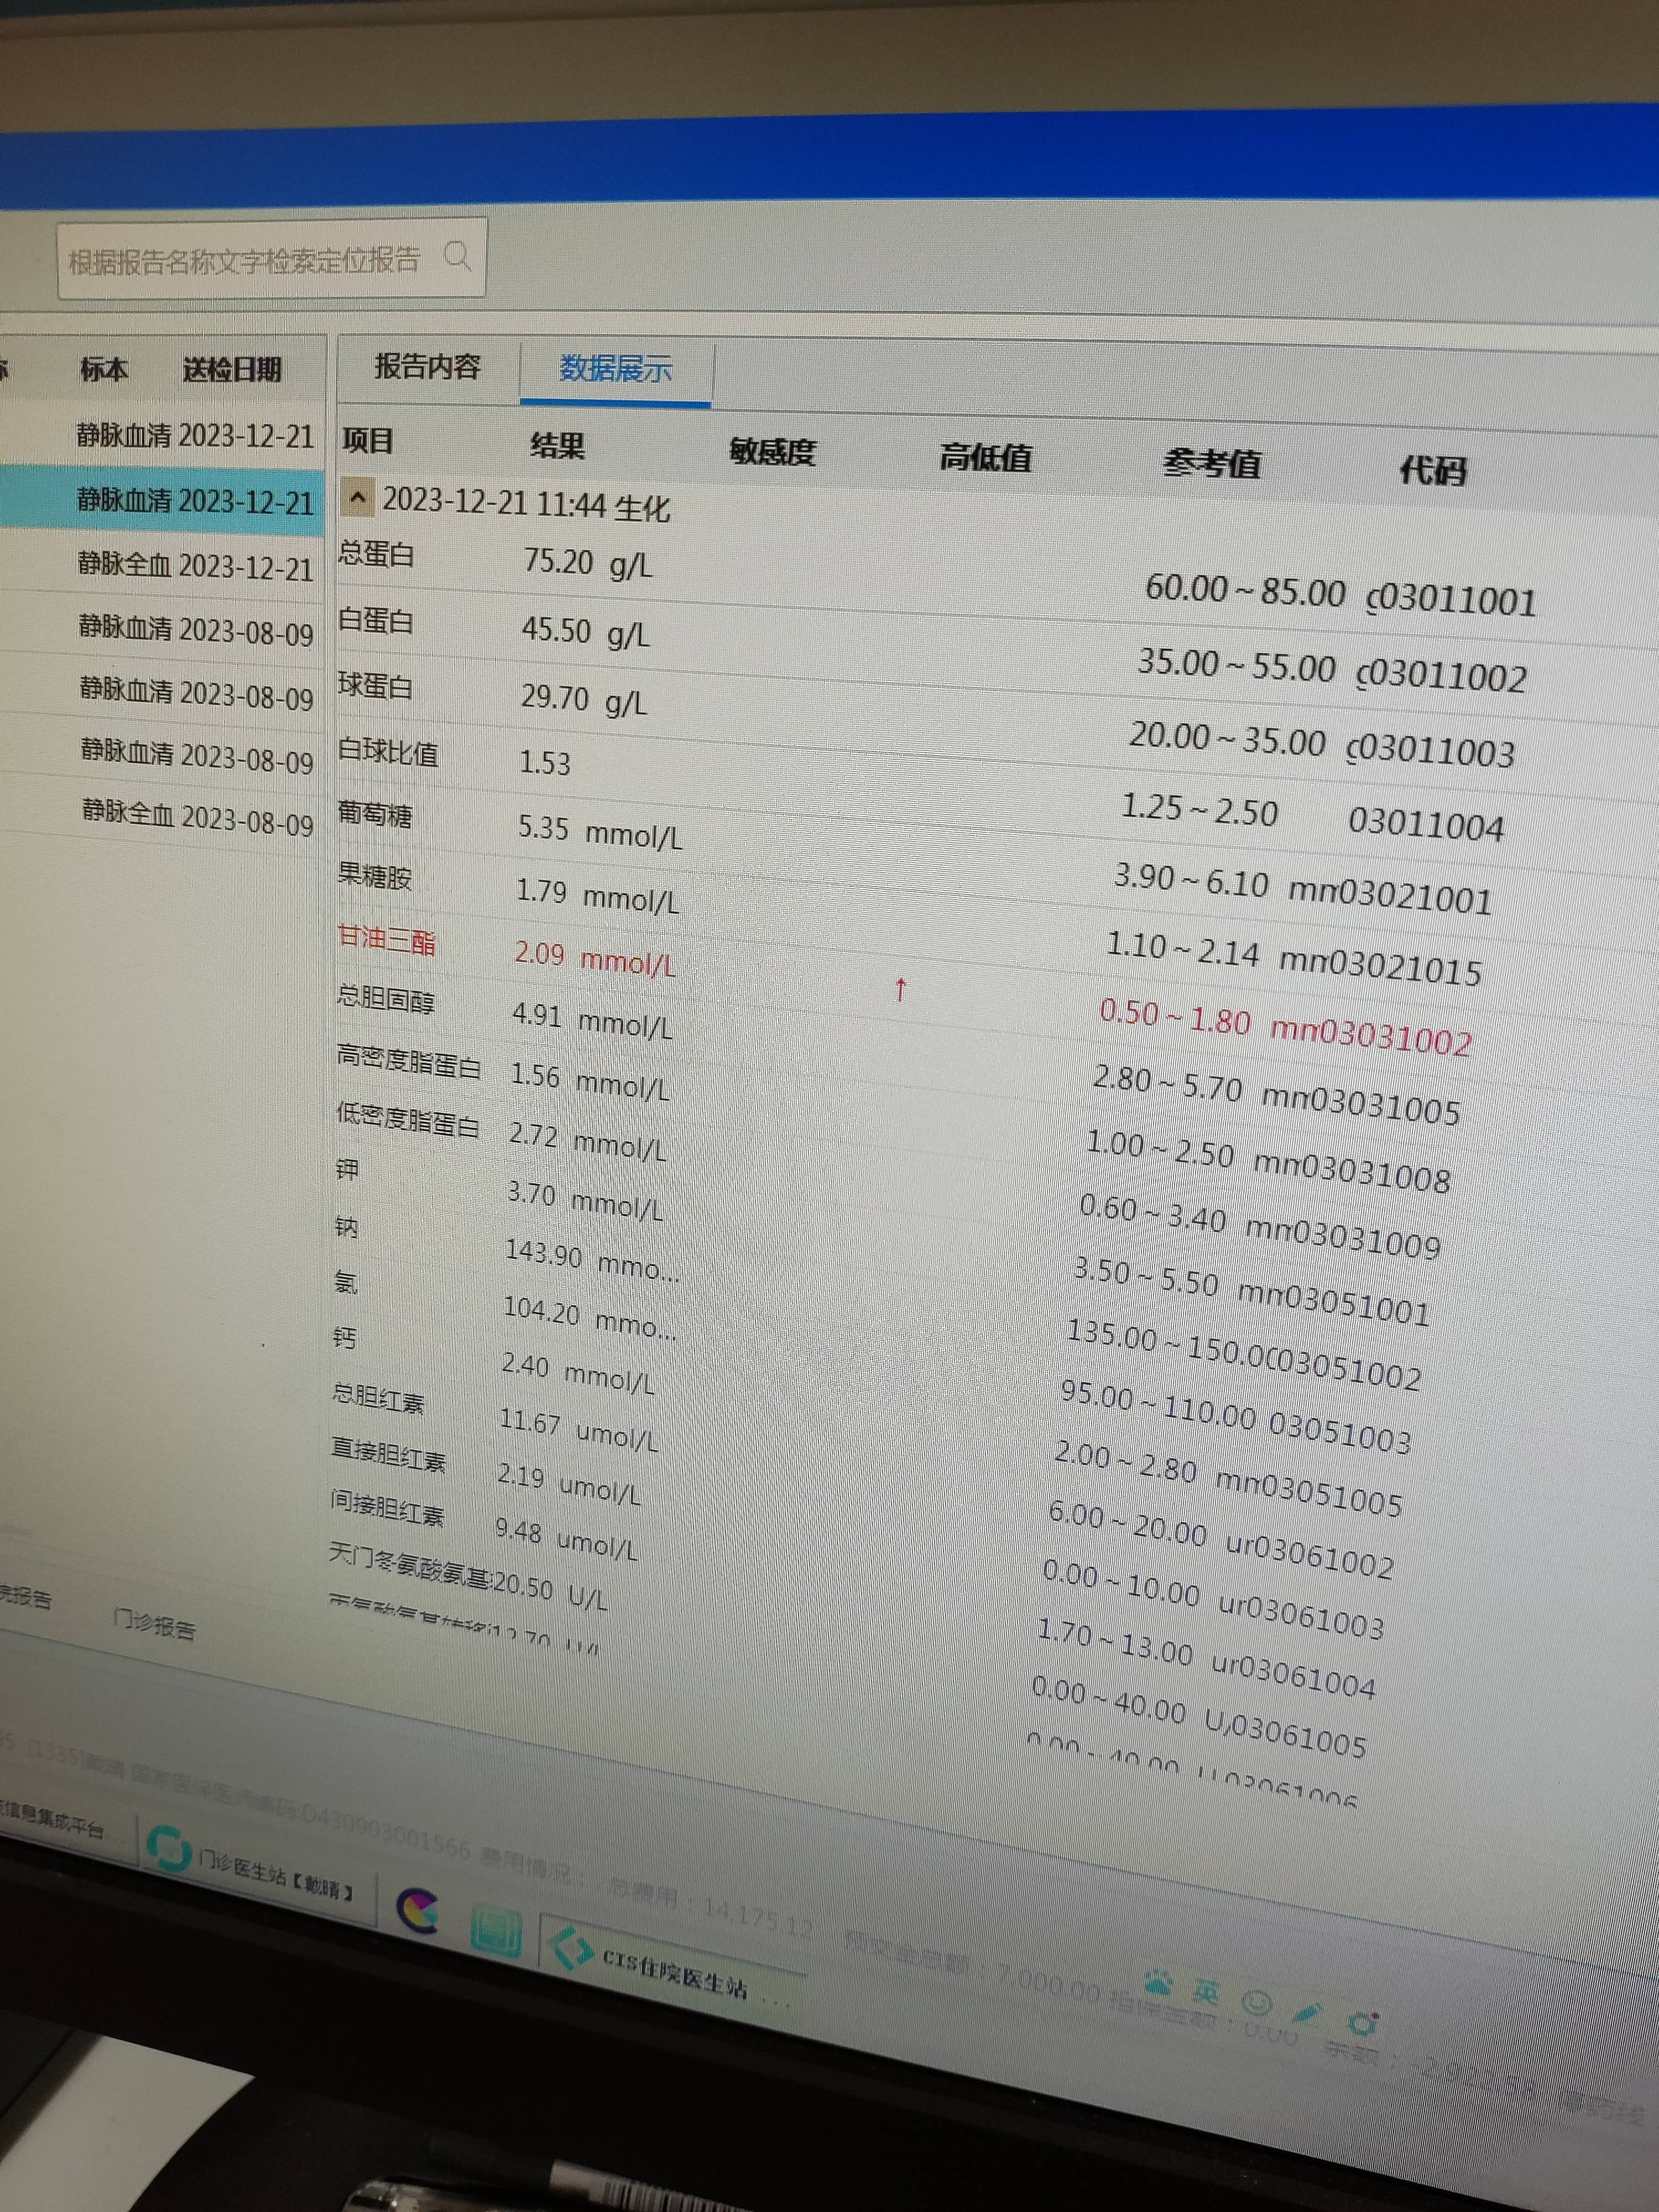
Task: Open 门诊报告 at the bottom left
Action: coord(154,1625)
